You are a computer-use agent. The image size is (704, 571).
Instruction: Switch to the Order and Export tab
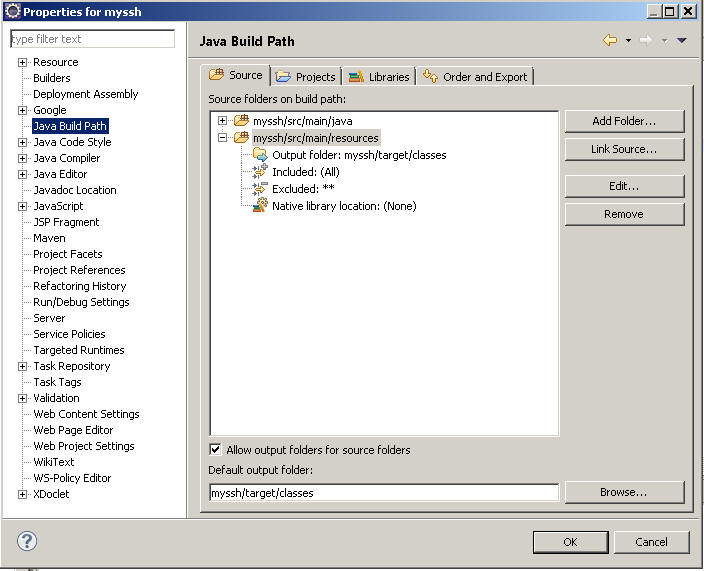tap(475, 77)
